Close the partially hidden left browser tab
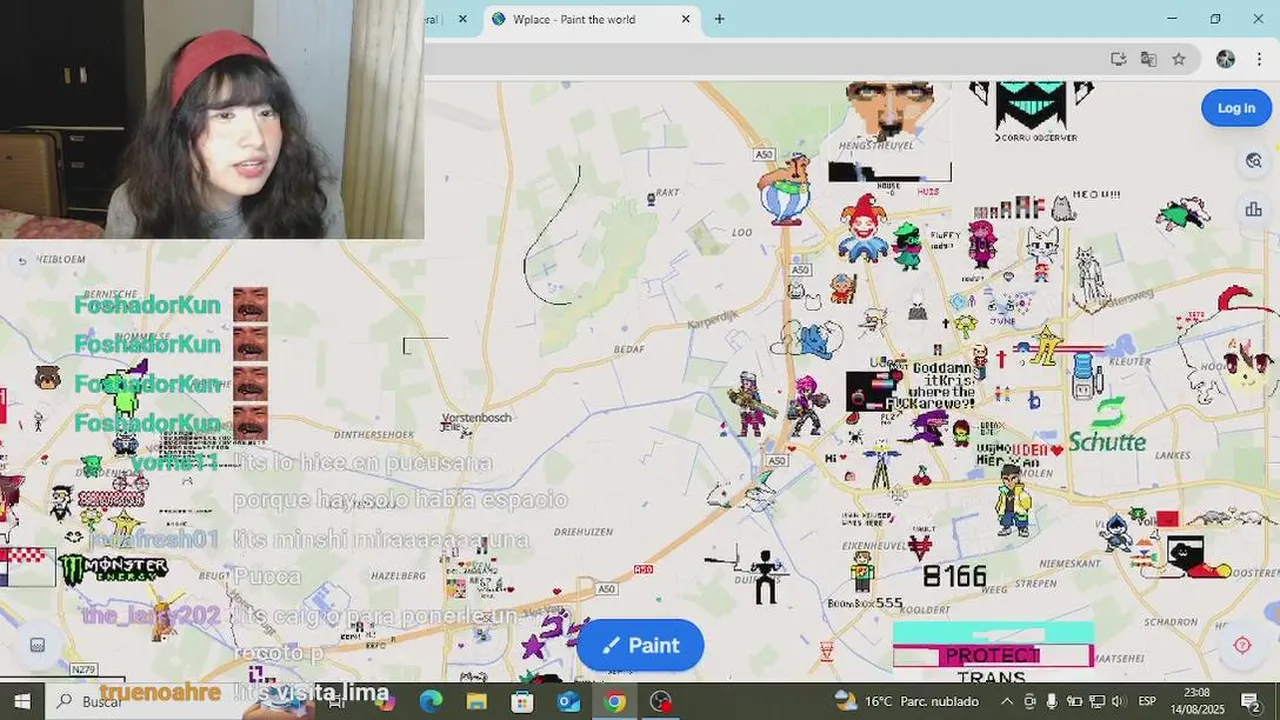The width and height of the screenshot is (1280, 720). (x=462, y=19)
